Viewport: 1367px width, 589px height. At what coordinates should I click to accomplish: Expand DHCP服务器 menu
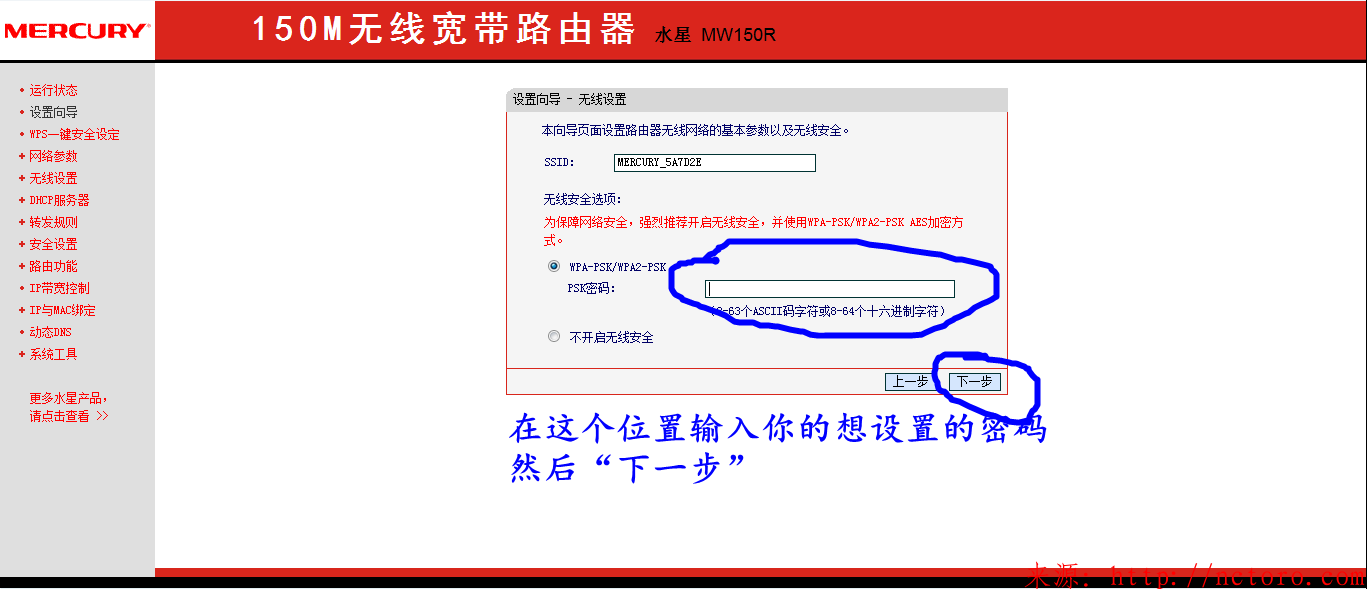click(x=59, y=200)
